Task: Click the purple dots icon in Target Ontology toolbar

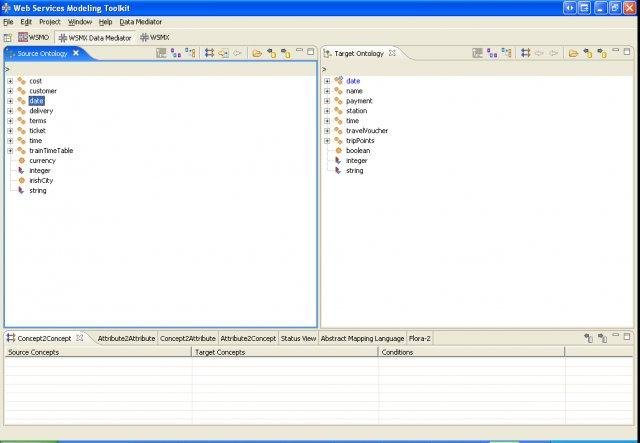Action: (x=492, y=53)
